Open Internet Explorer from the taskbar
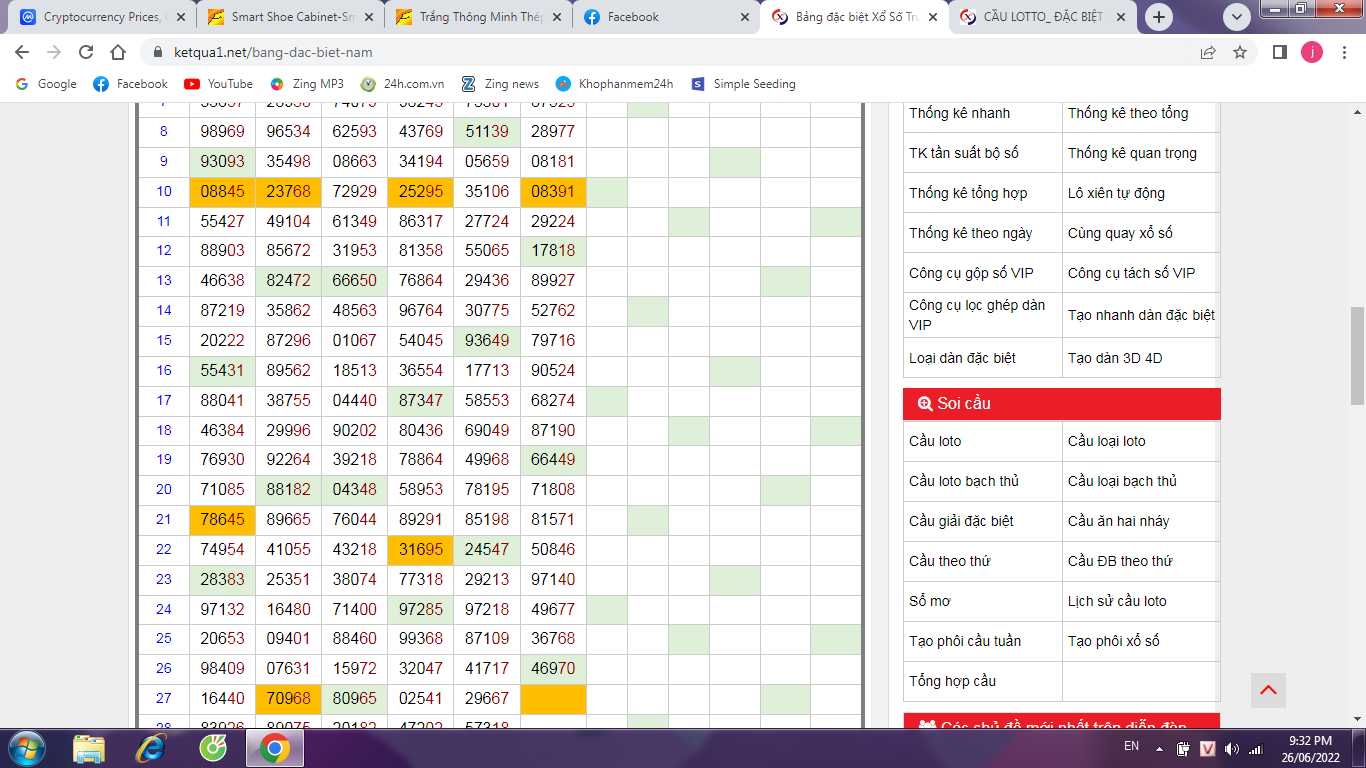The image size is (1366, 768). coord(151,747)
